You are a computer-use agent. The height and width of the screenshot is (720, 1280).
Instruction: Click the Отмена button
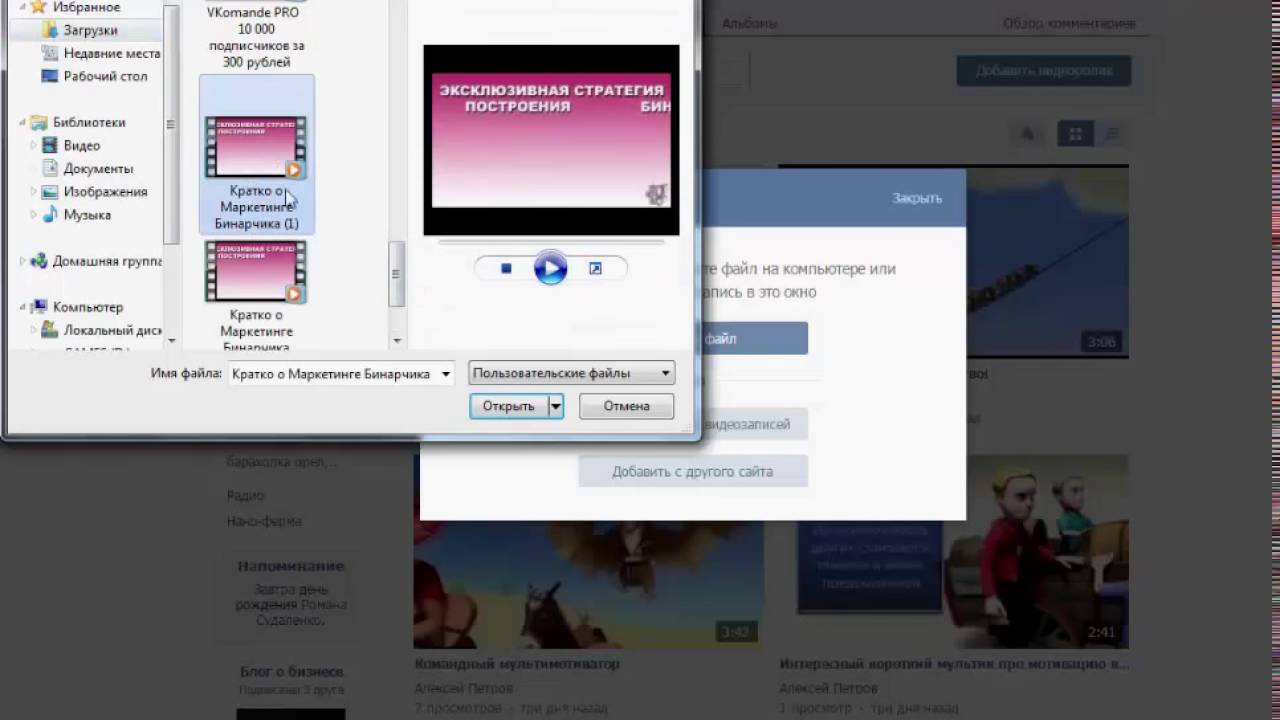tap(626, 406)
